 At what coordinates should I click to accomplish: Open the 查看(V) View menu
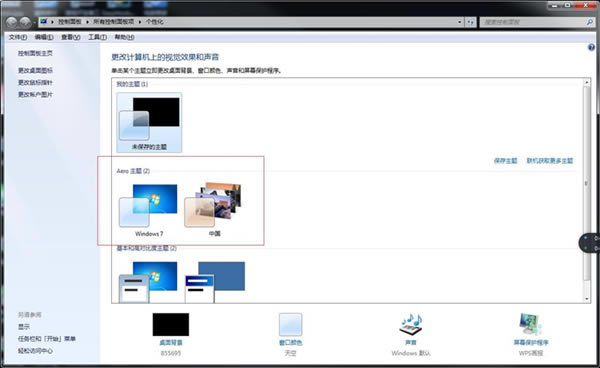(x=71, y=37)
